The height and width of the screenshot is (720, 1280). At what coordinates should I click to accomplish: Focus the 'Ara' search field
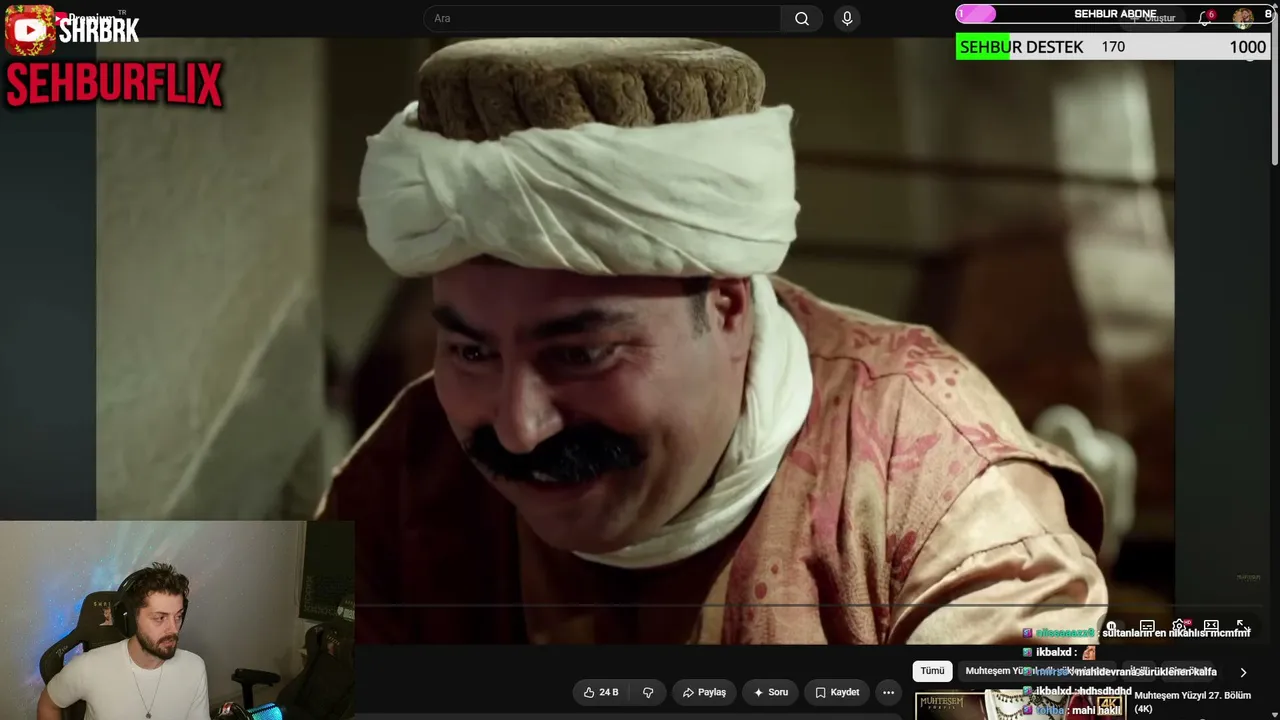point(603,19)
